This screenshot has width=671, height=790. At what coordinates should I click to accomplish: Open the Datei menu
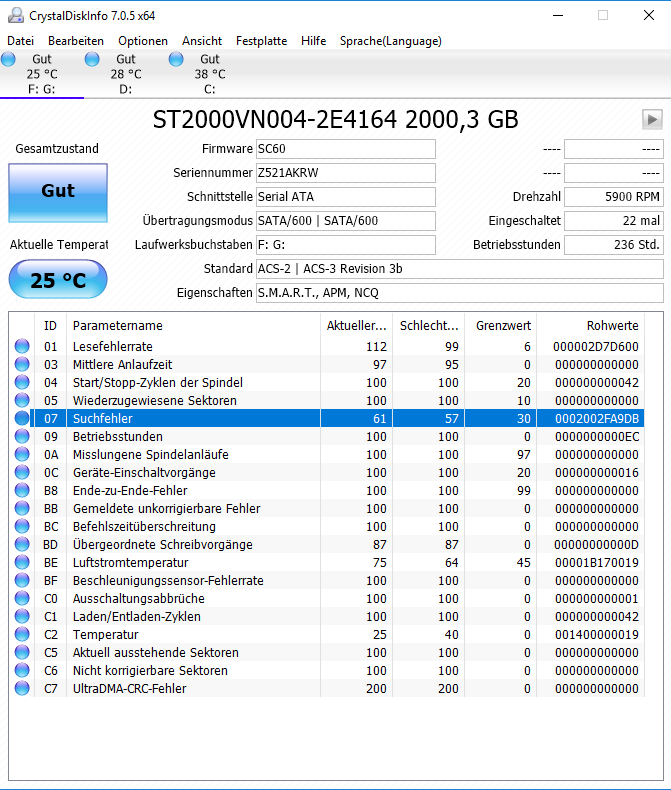click(x=21, y=41)
